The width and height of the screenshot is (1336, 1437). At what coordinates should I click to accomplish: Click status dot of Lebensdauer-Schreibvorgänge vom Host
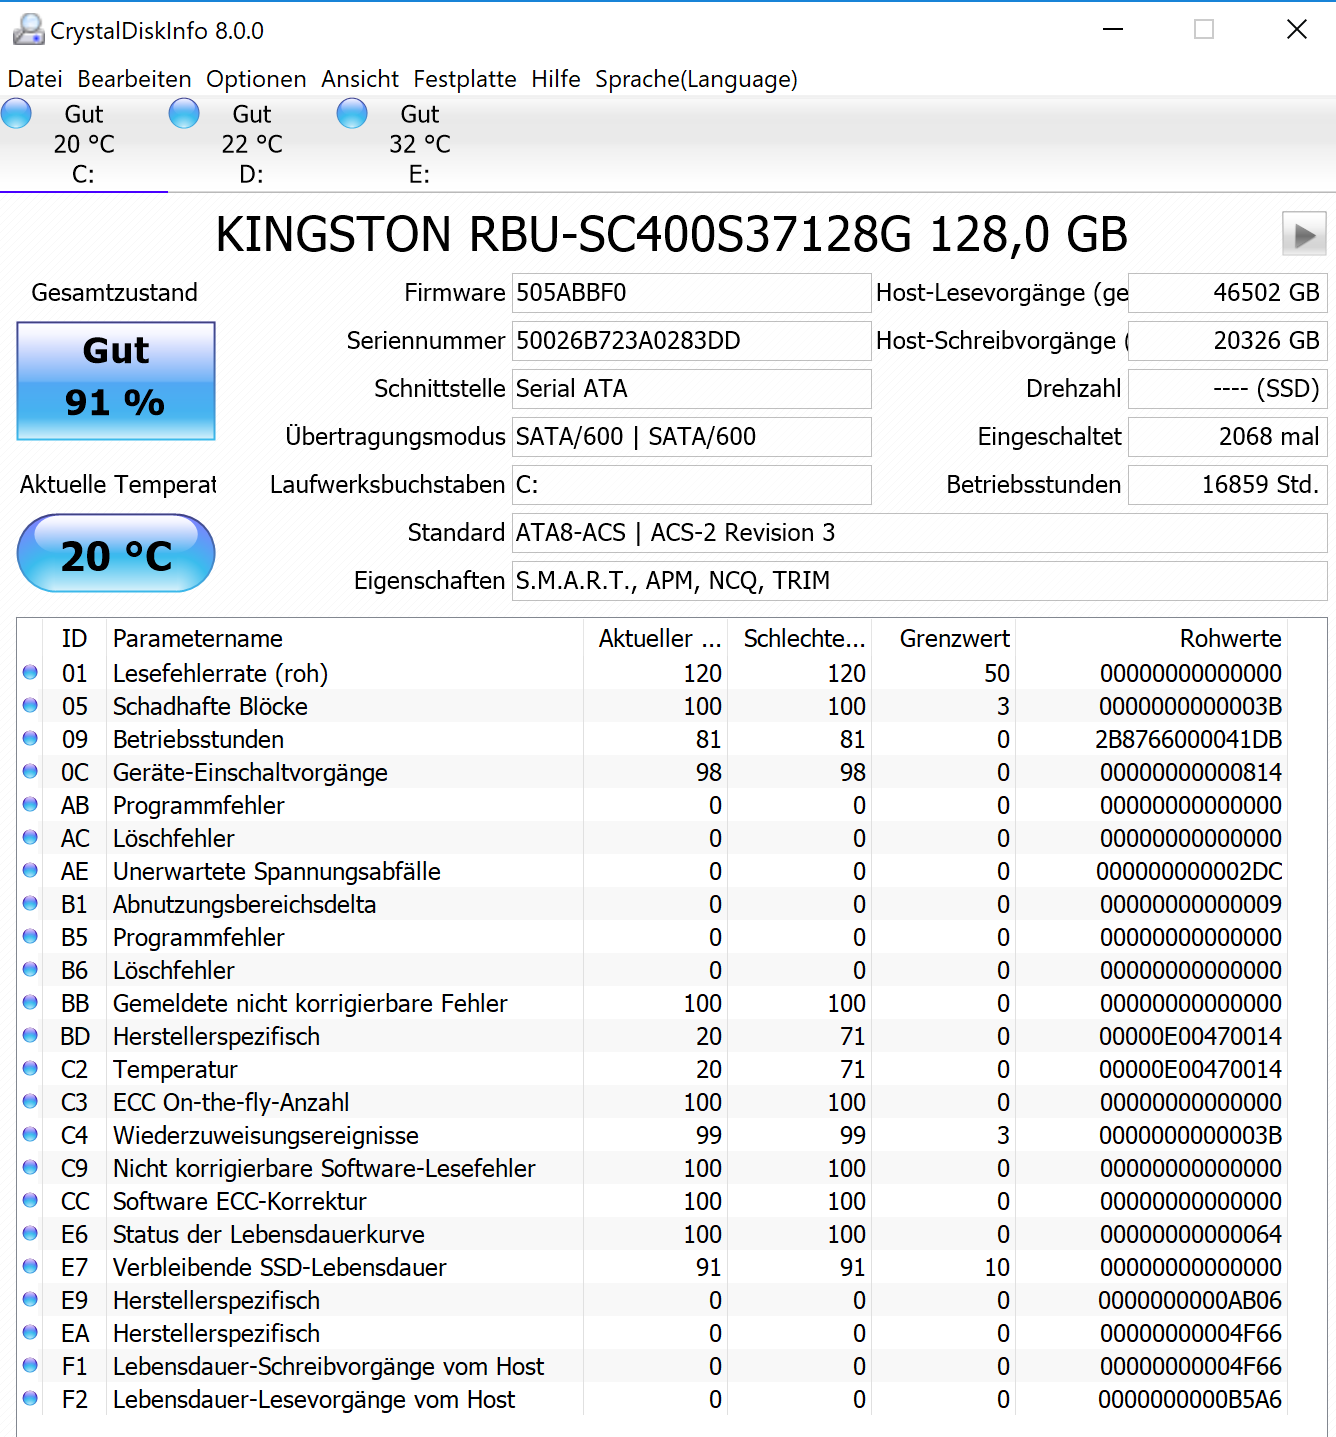click(30, 1365)
